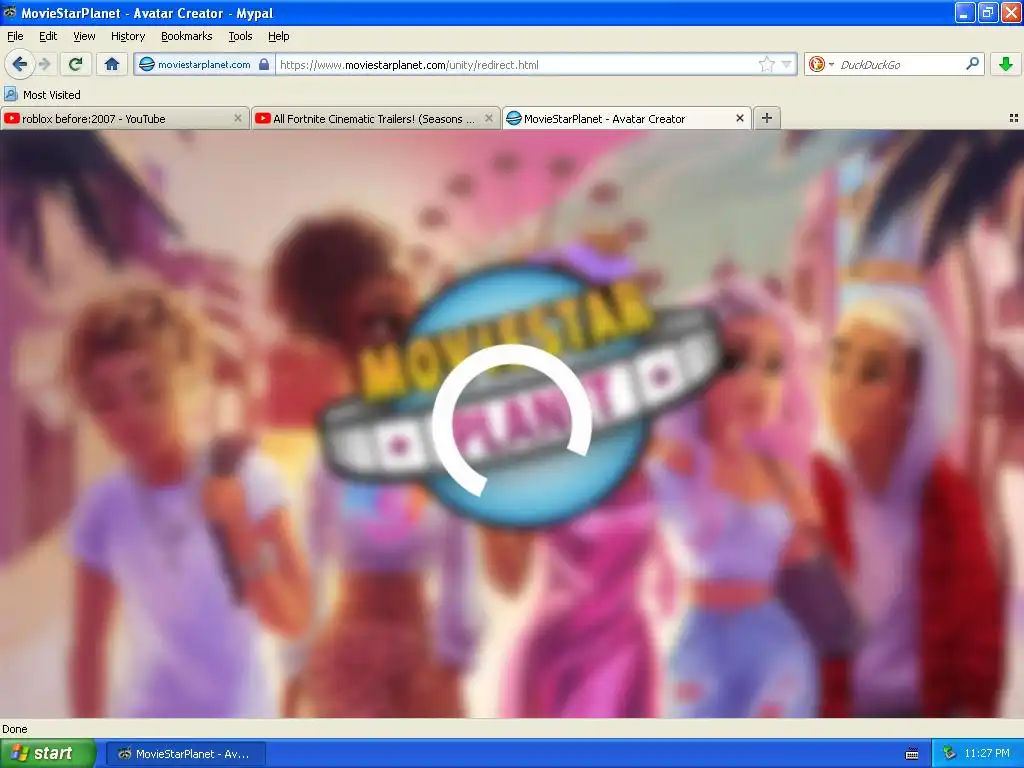This screenshot has height=768, width=1024.
Task: Switch to the All Fortnite Cinematic Trailers tab
Action: [x=376, y=118]
